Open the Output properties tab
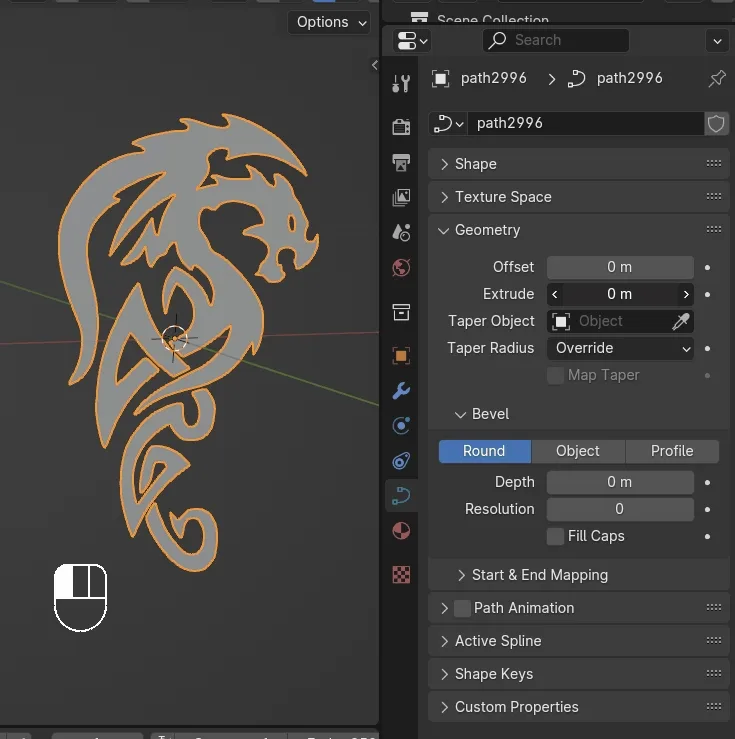The image size is (735, 739). coord(401,163)
